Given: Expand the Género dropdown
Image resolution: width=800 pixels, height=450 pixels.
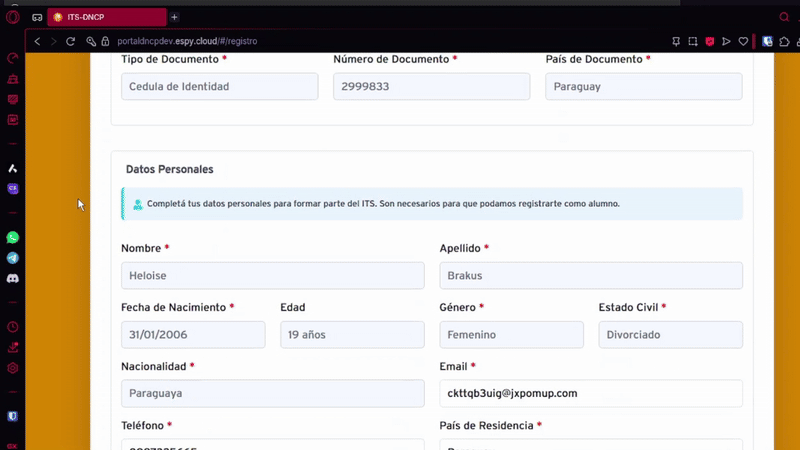Looking at the screenshot, I should (511, 335).
